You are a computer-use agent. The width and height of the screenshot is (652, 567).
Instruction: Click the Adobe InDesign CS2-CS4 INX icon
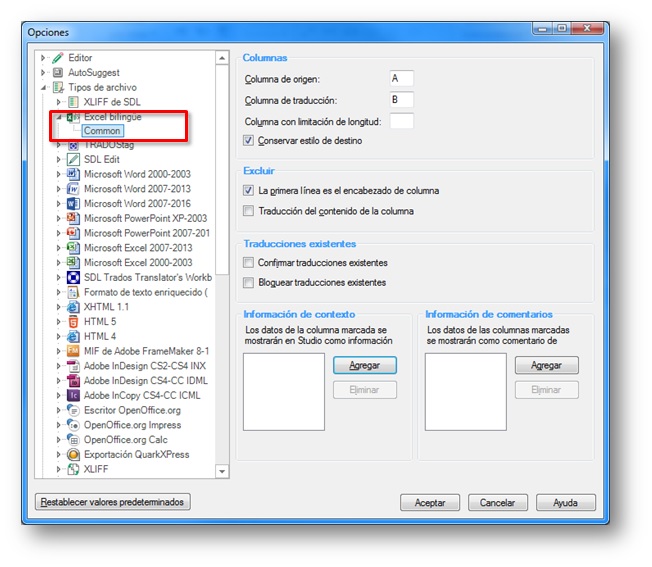pos(73,366)
